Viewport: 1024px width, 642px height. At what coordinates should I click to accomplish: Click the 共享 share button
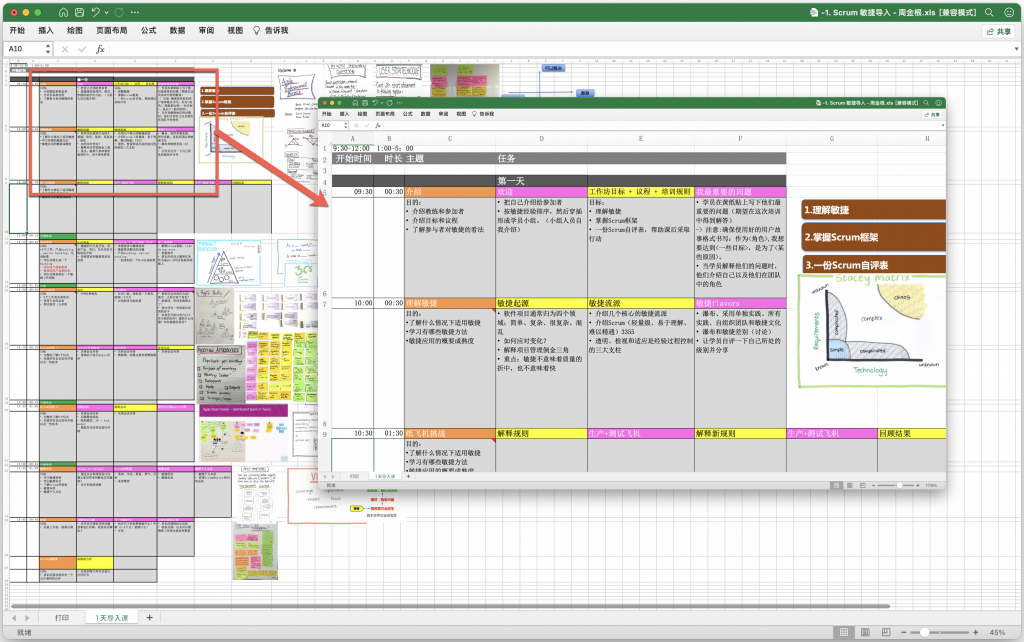pos(997,31)
